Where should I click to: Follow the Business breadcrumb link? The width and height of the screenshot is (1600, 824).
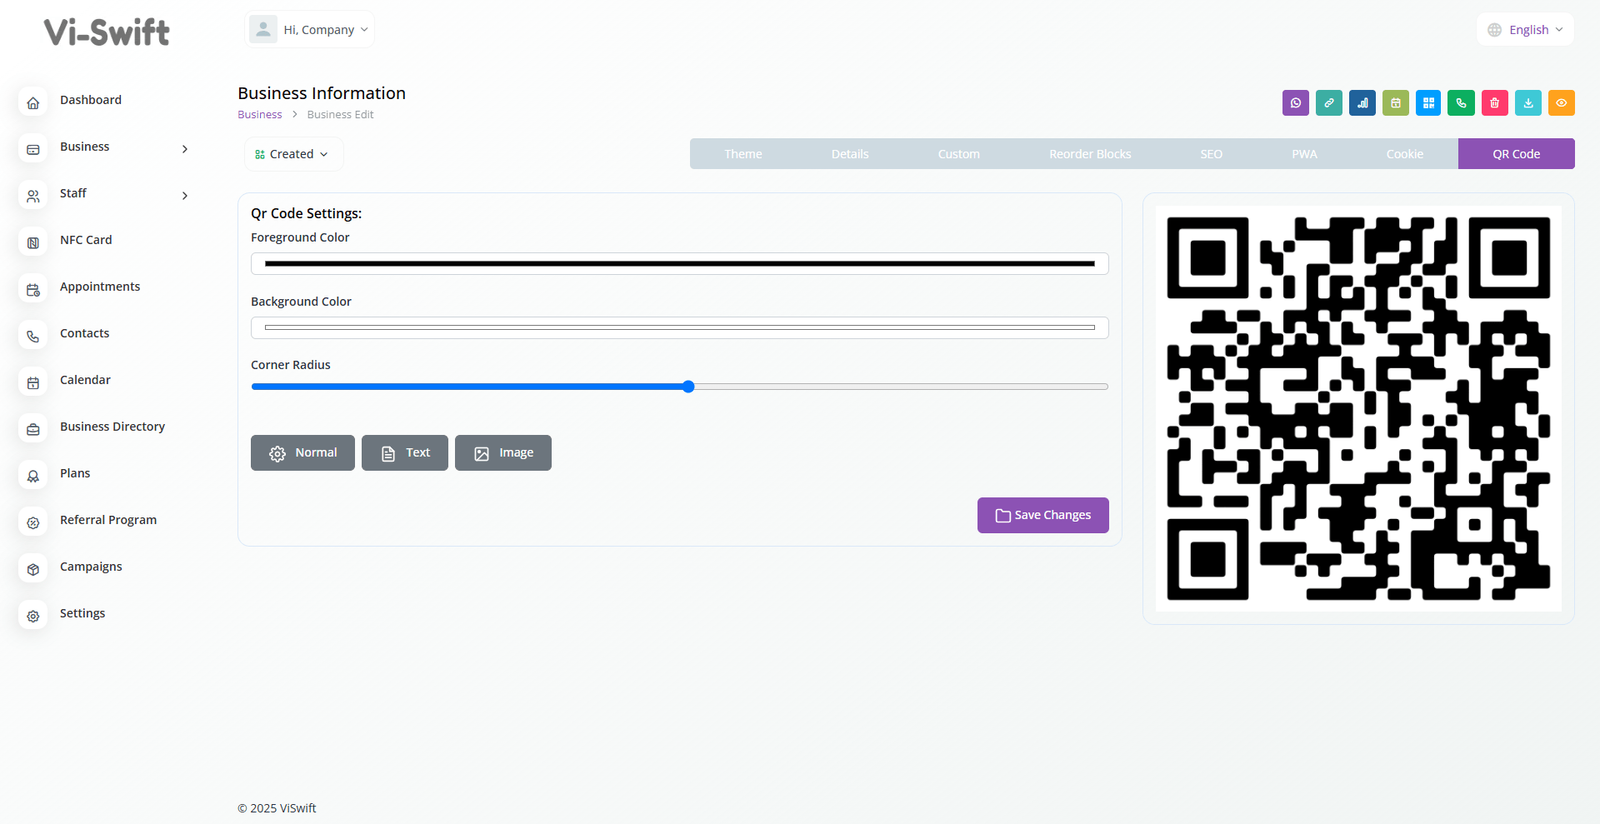tap(260, 115)
